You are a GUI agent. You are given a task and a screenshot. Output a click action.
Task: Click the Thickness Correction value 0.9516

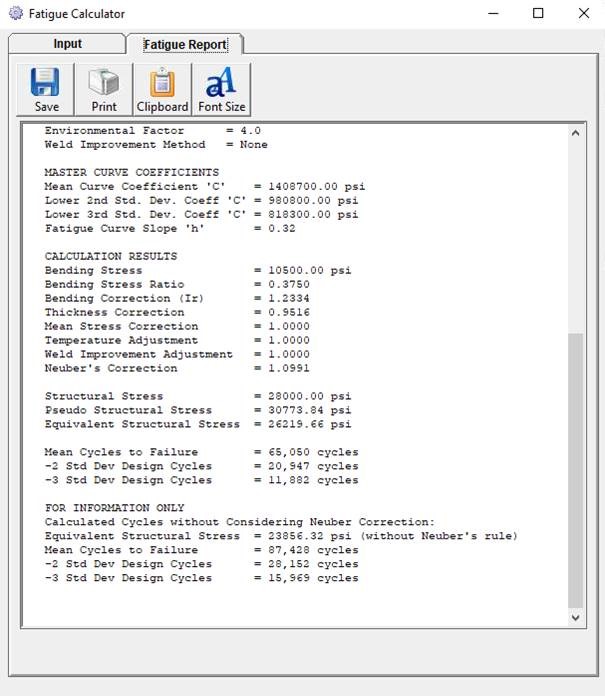289,312
